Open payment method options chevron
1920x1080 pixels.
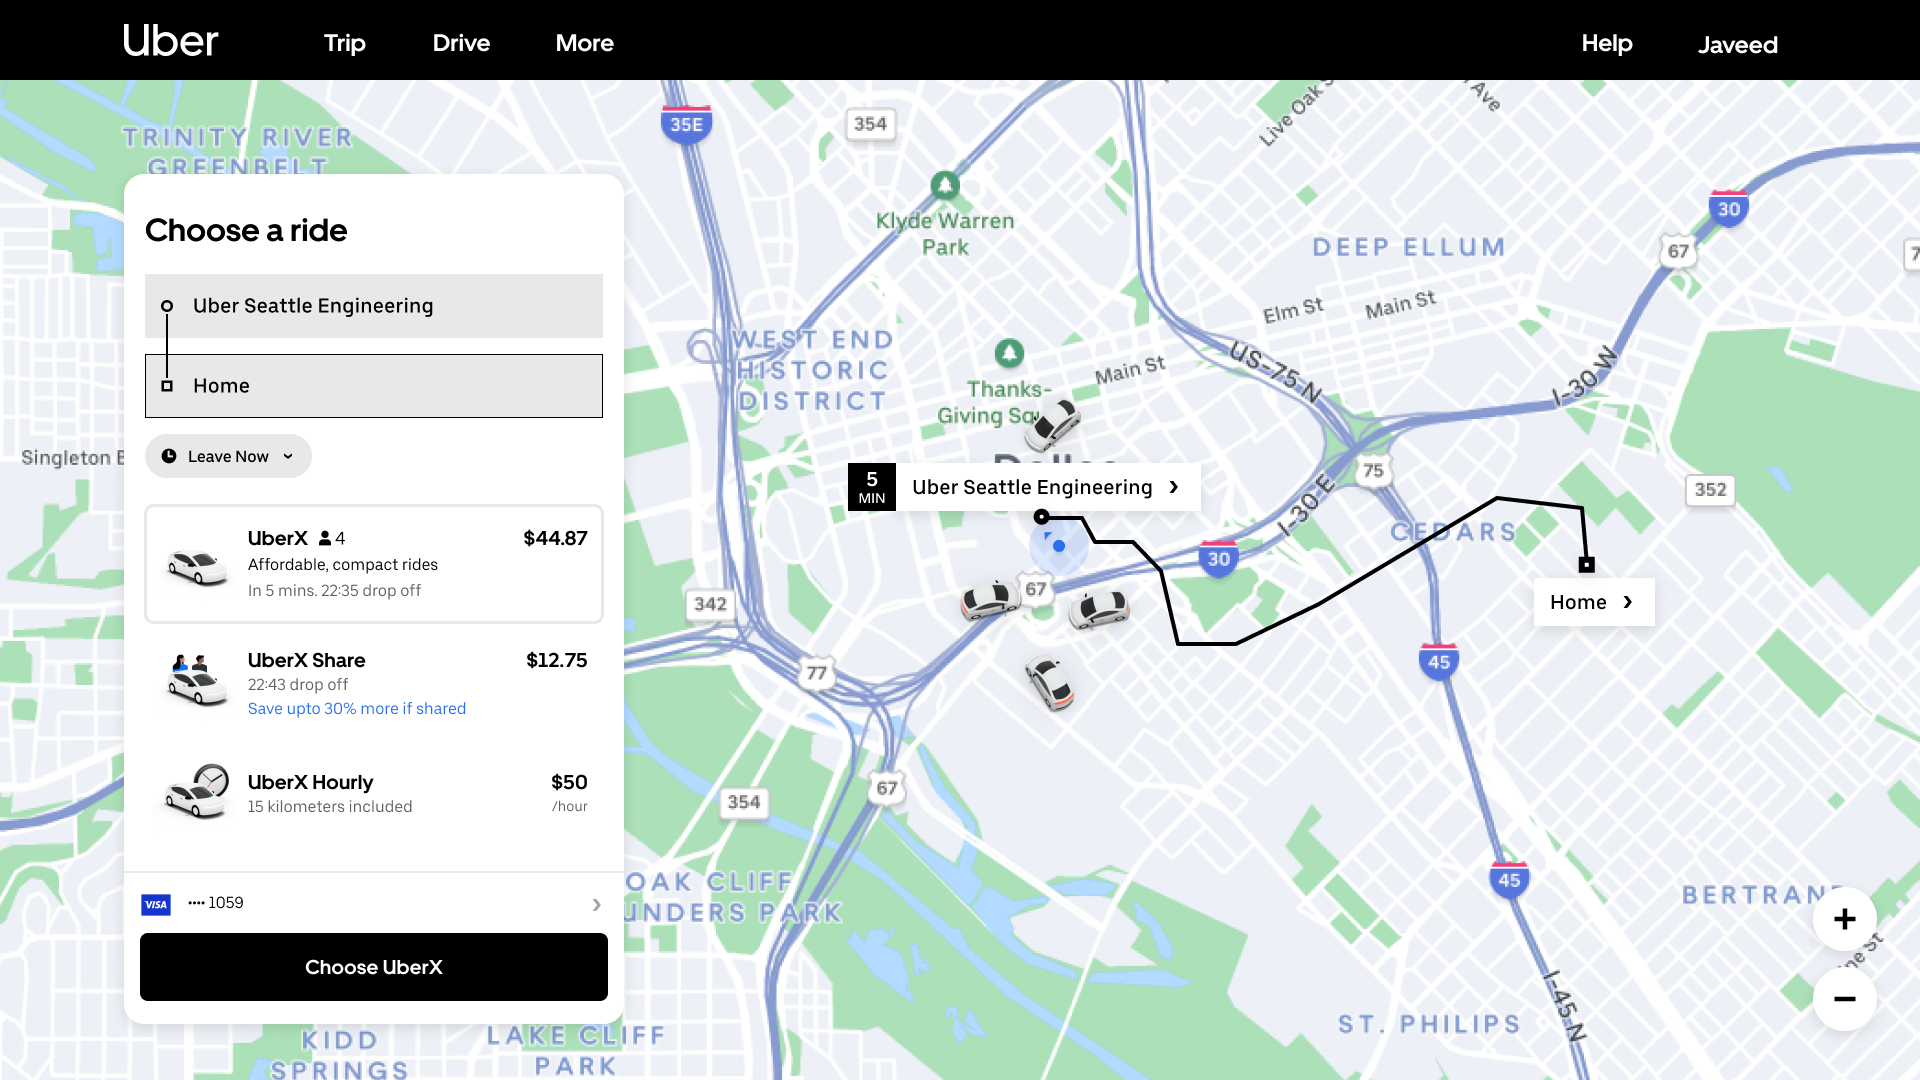[596, 905]
